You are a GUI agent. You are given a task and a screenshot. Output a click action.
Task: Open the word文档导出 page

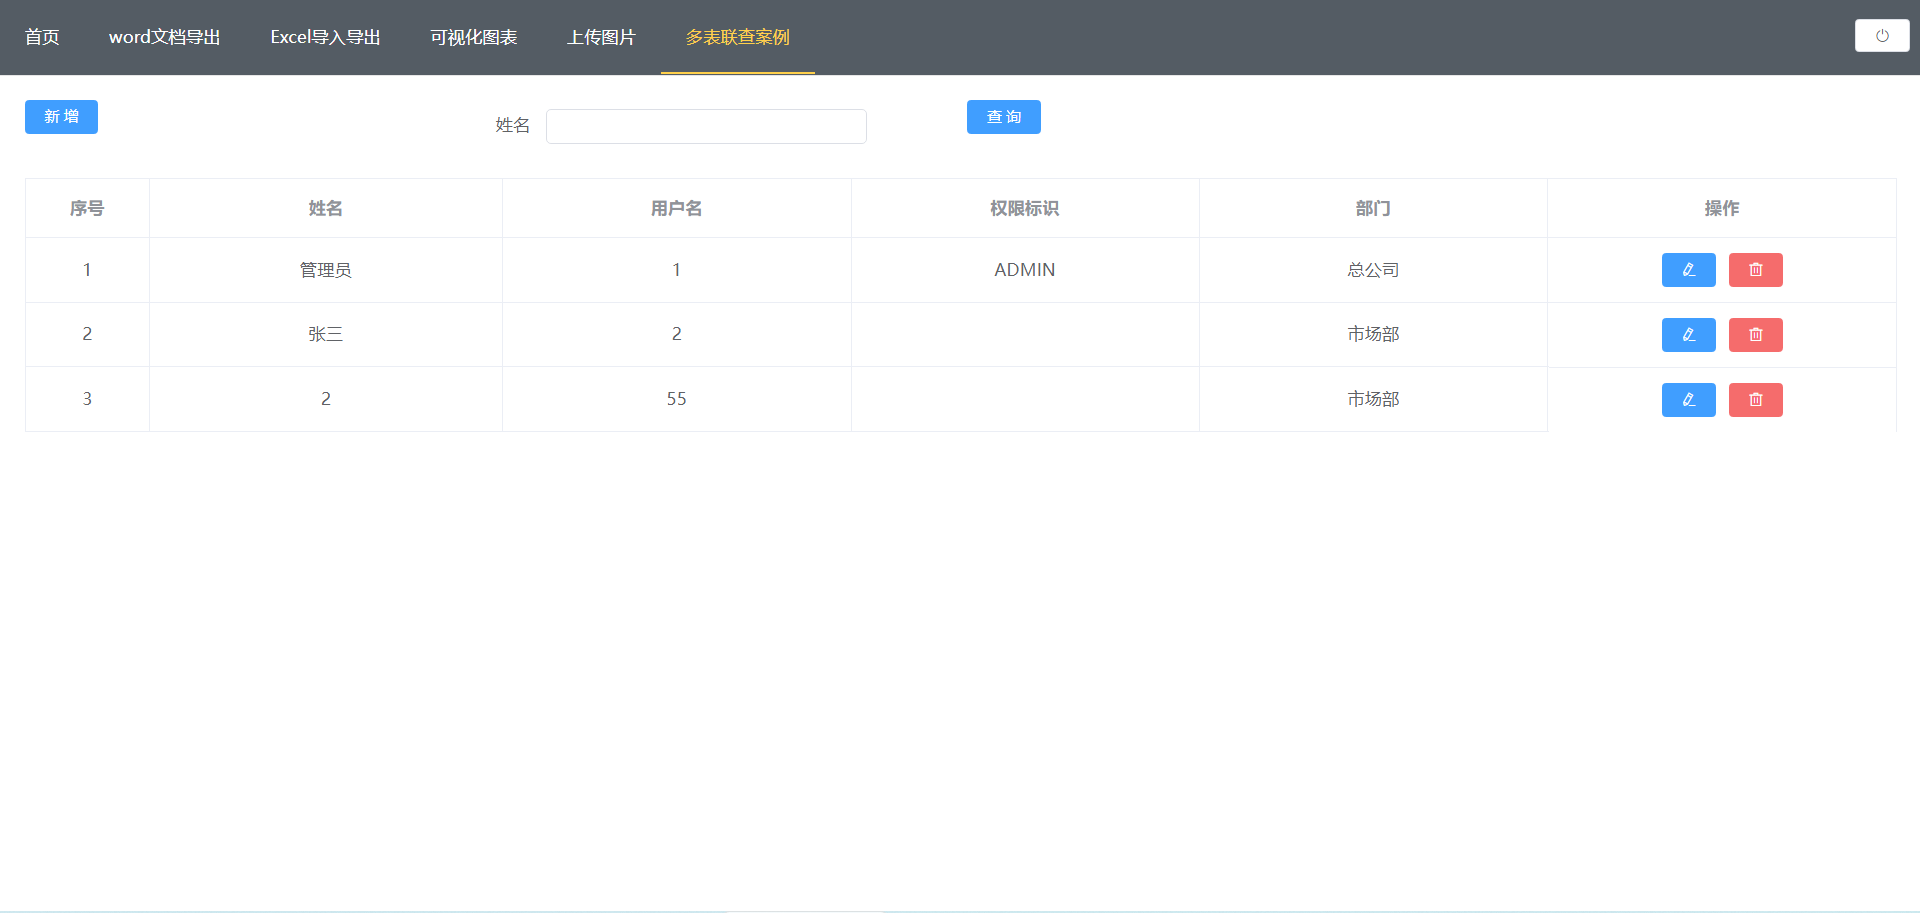coord(164,37)
